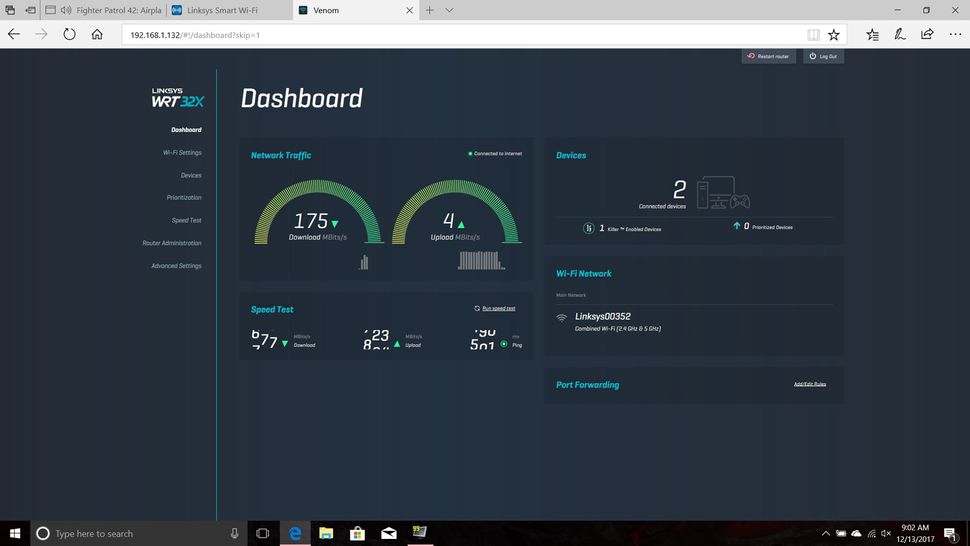Close the Venom tab
This screenshot has width=970, height=546.
pyautogui.click(x=409, y=11)
